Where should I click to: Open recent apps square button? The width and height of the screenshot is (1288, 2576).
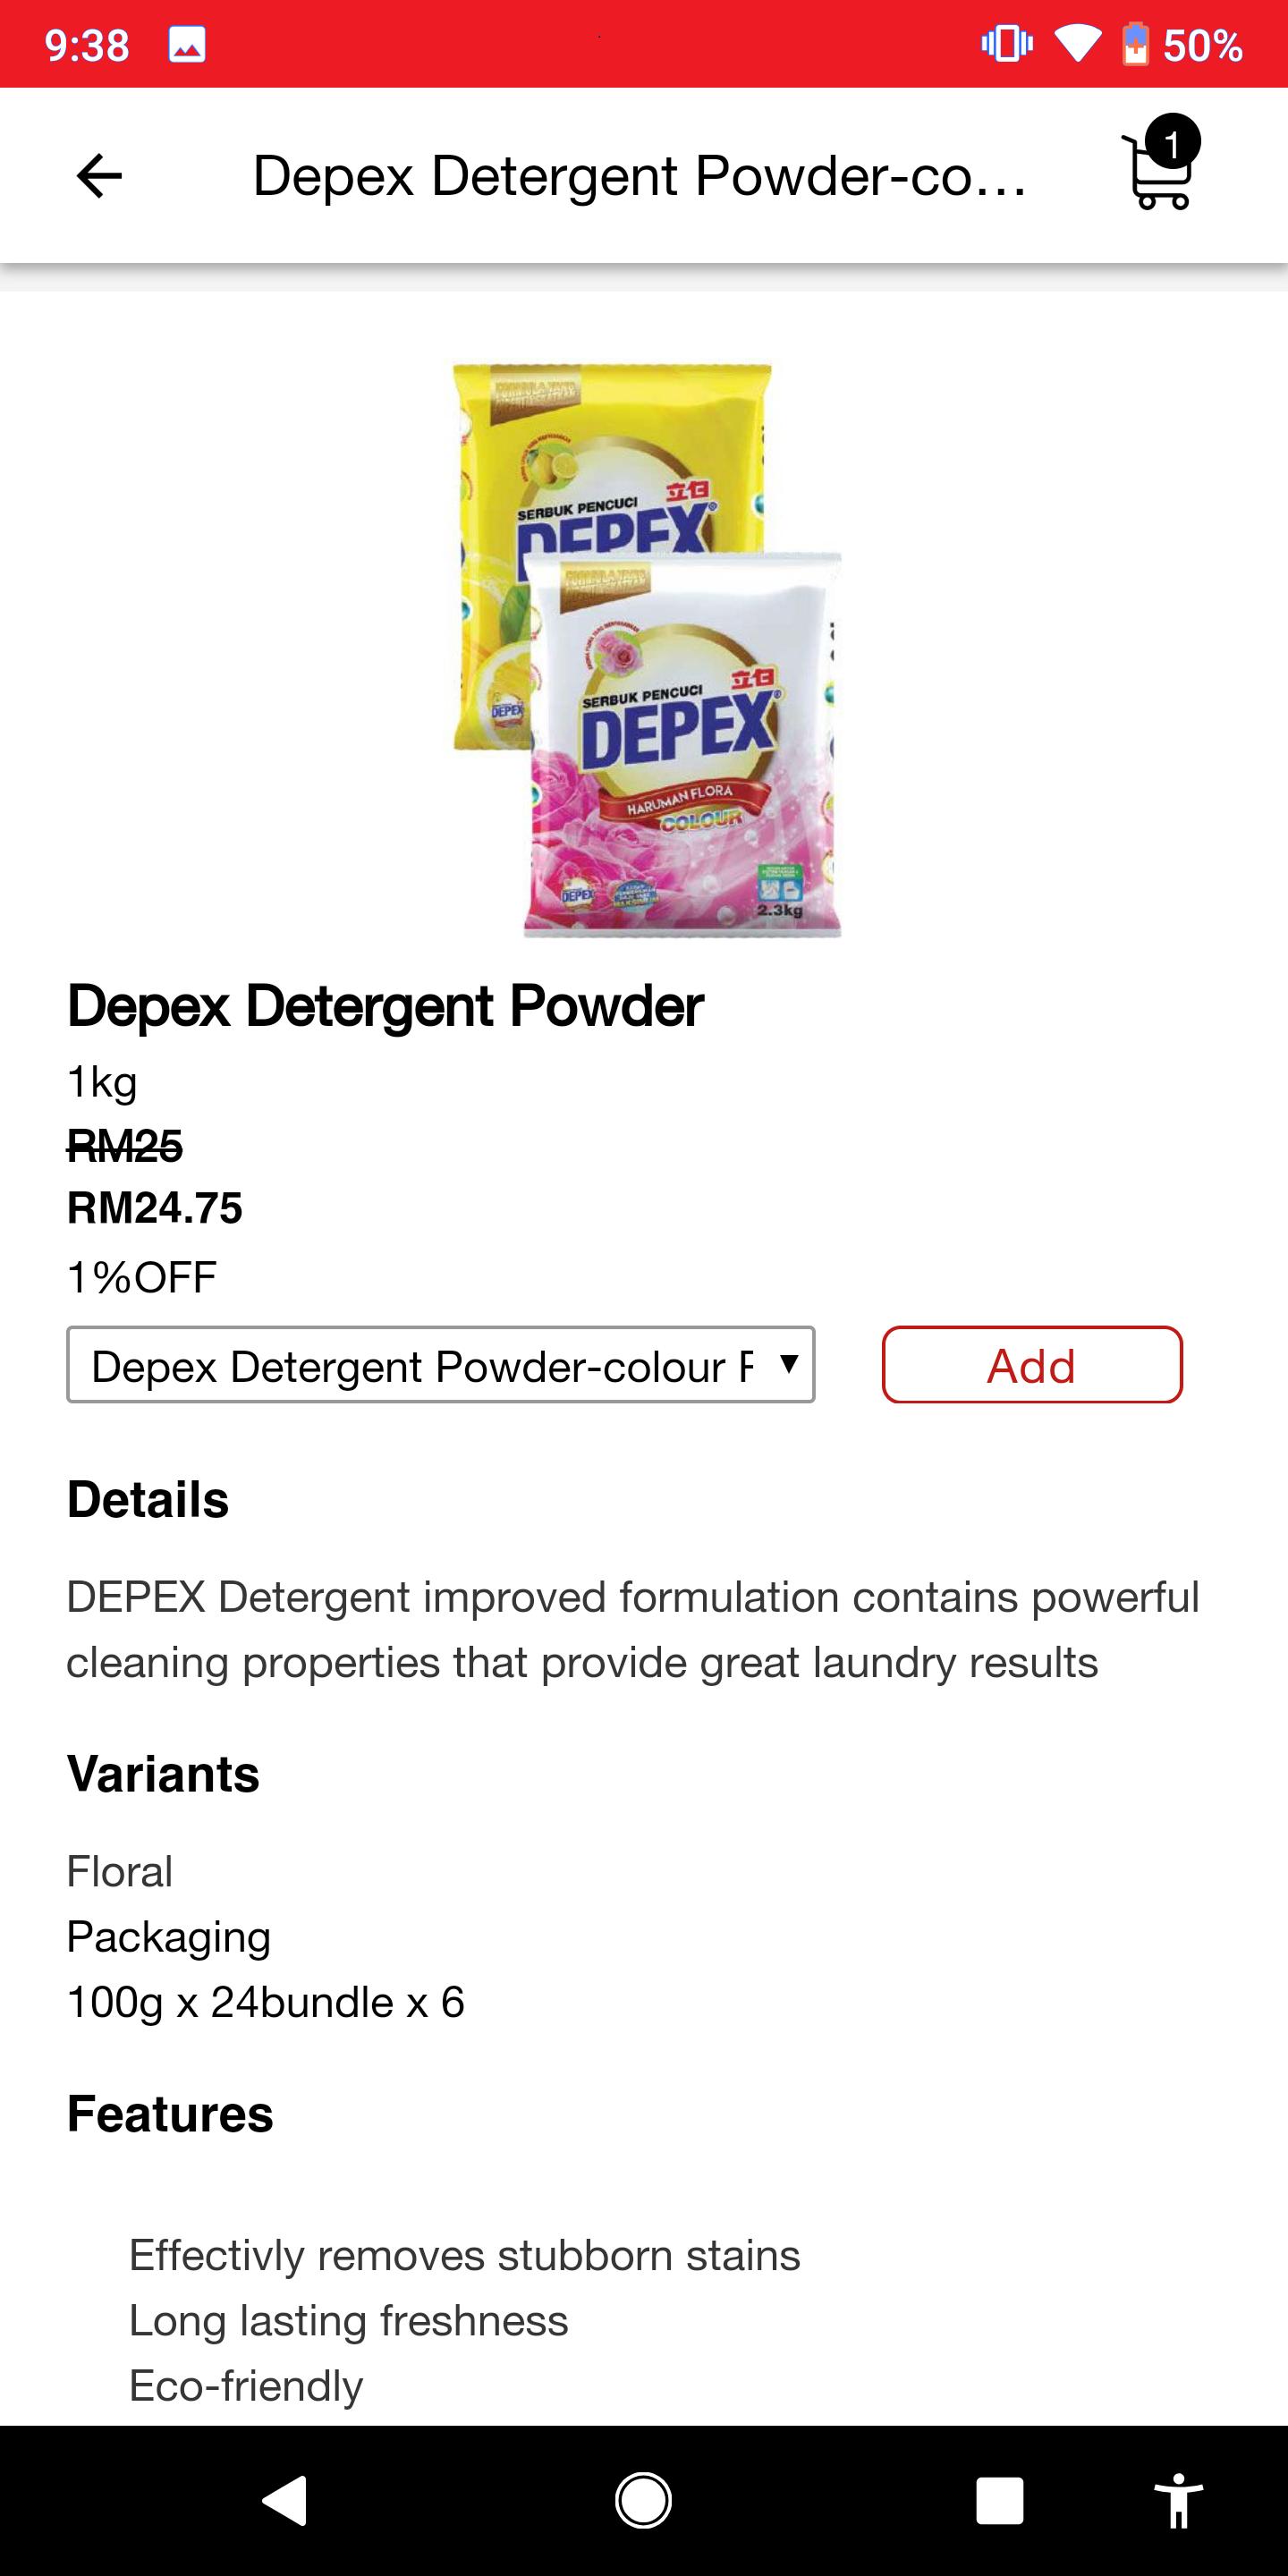pyautogui.click(x=999, y=2501)
